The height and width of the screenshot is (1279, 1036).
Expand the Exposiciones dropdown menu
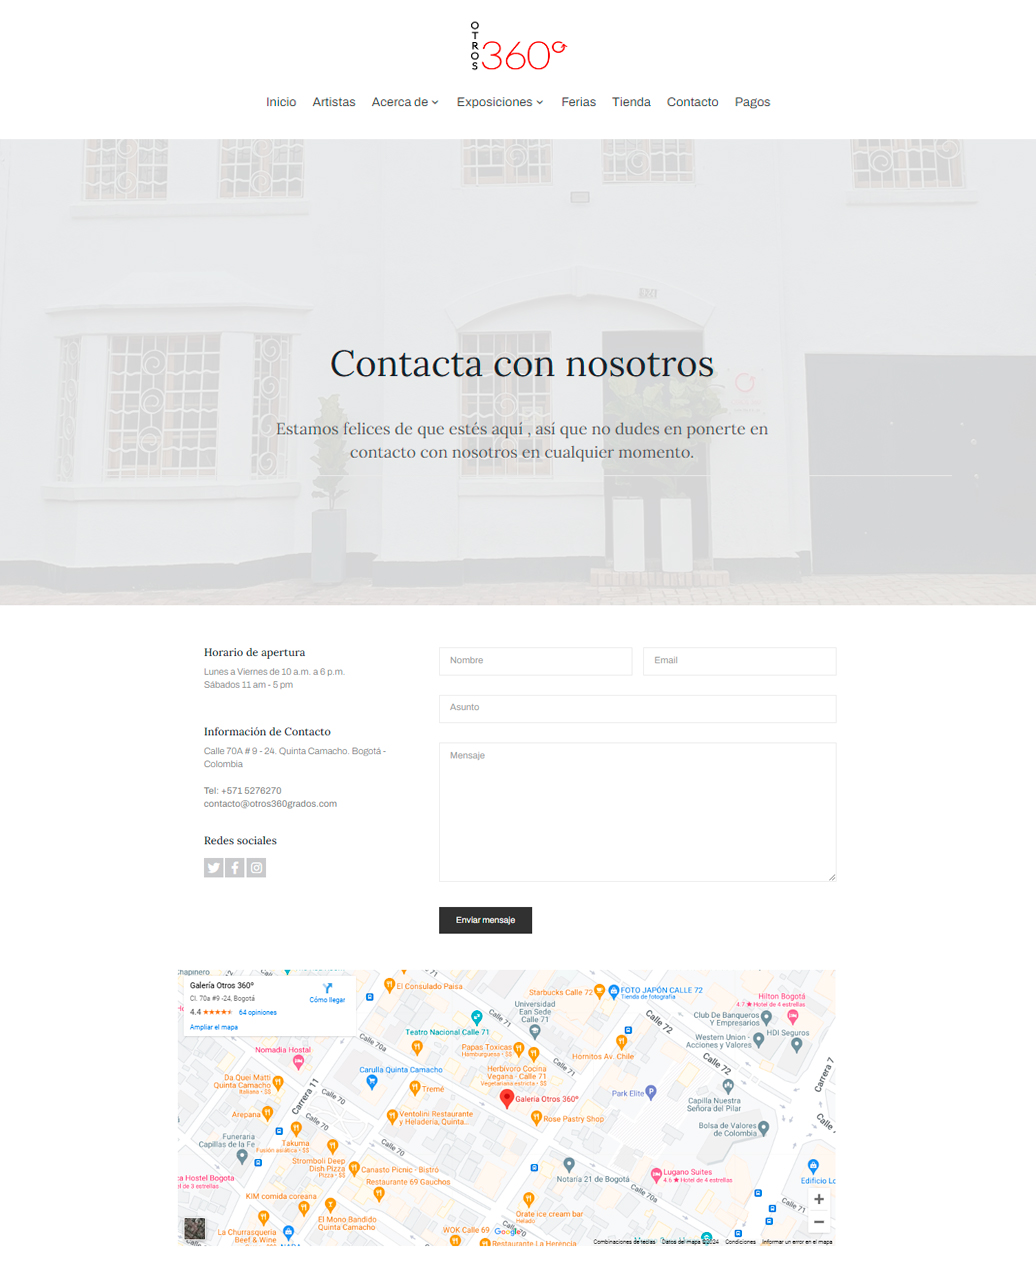coord(500,102)
